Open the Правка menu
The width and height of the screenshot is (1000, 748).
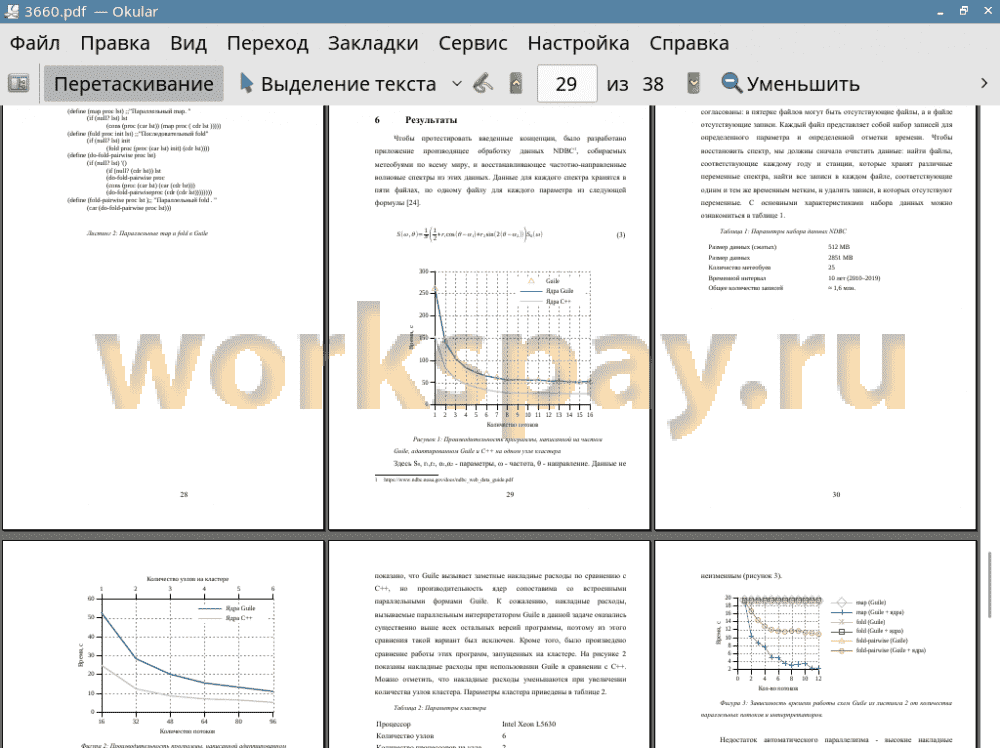click(x=115, y=43)
